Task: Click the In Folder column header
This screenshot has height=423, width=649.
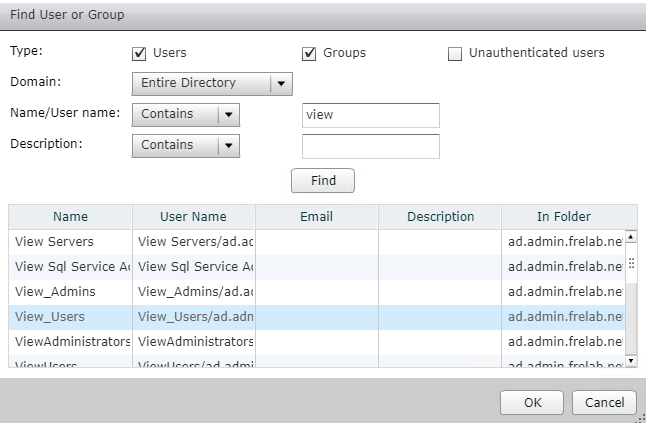Action: [563, 217]
